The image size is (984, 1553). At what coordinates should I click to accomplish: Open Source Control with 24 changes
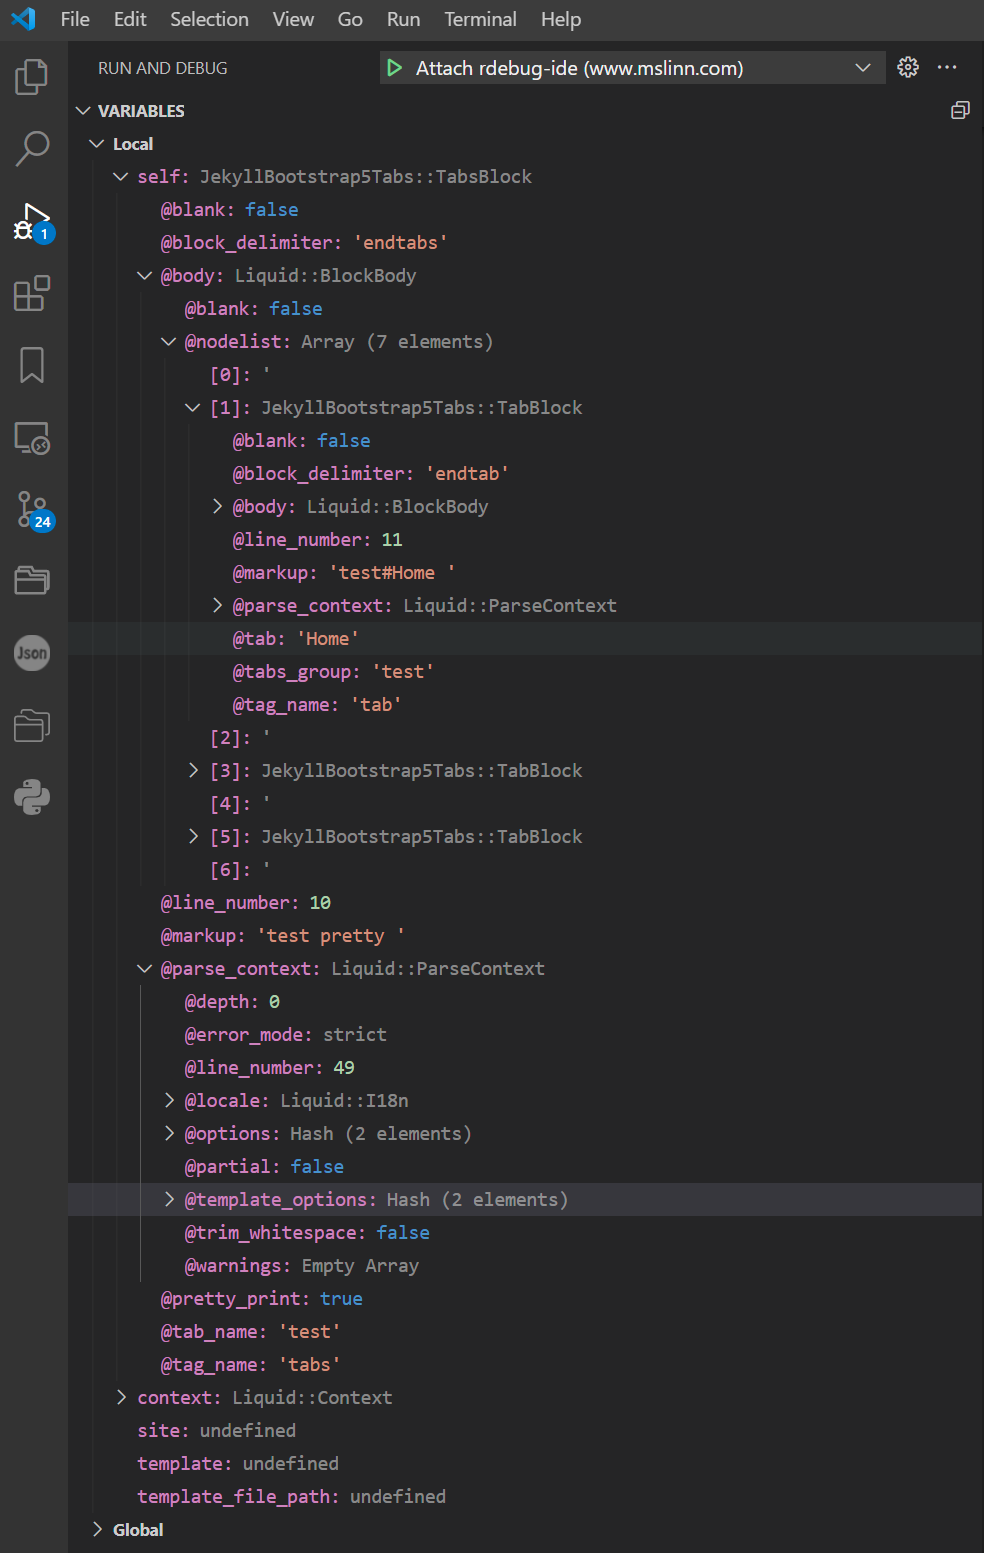[32, 510]
